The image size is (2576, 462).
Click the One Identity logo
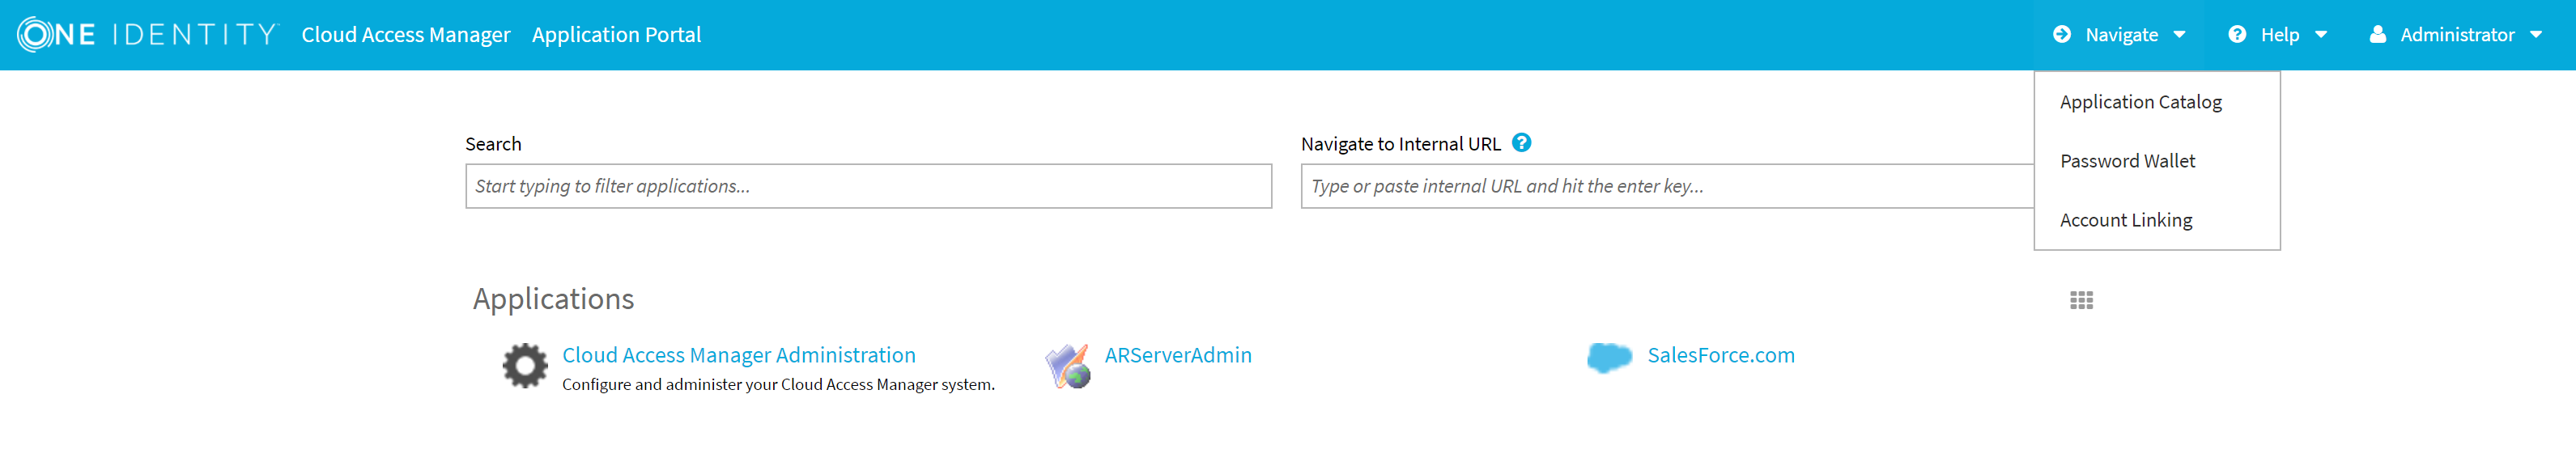coord(146,34)
